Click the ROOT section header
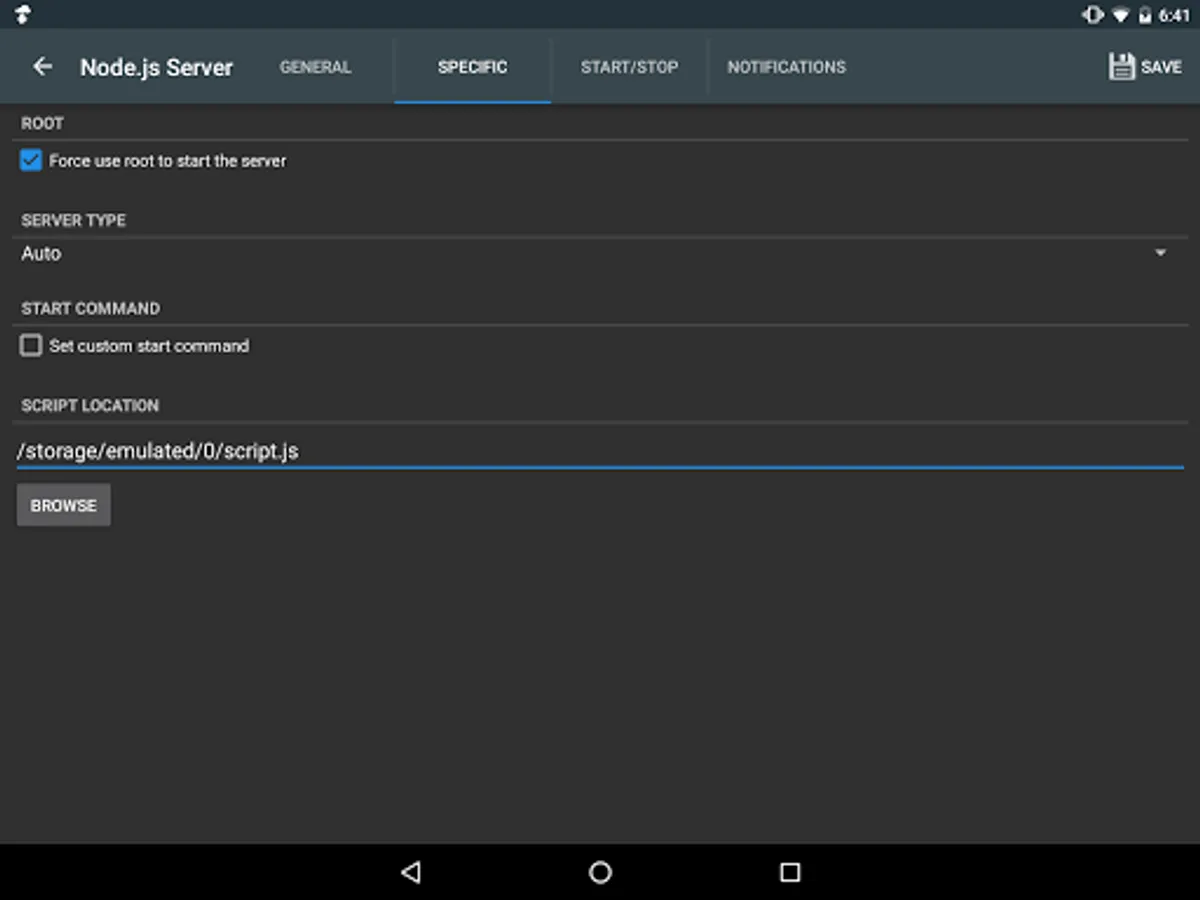The height and width of the screenshot is (900, 1200). click(x=42, y=123)
